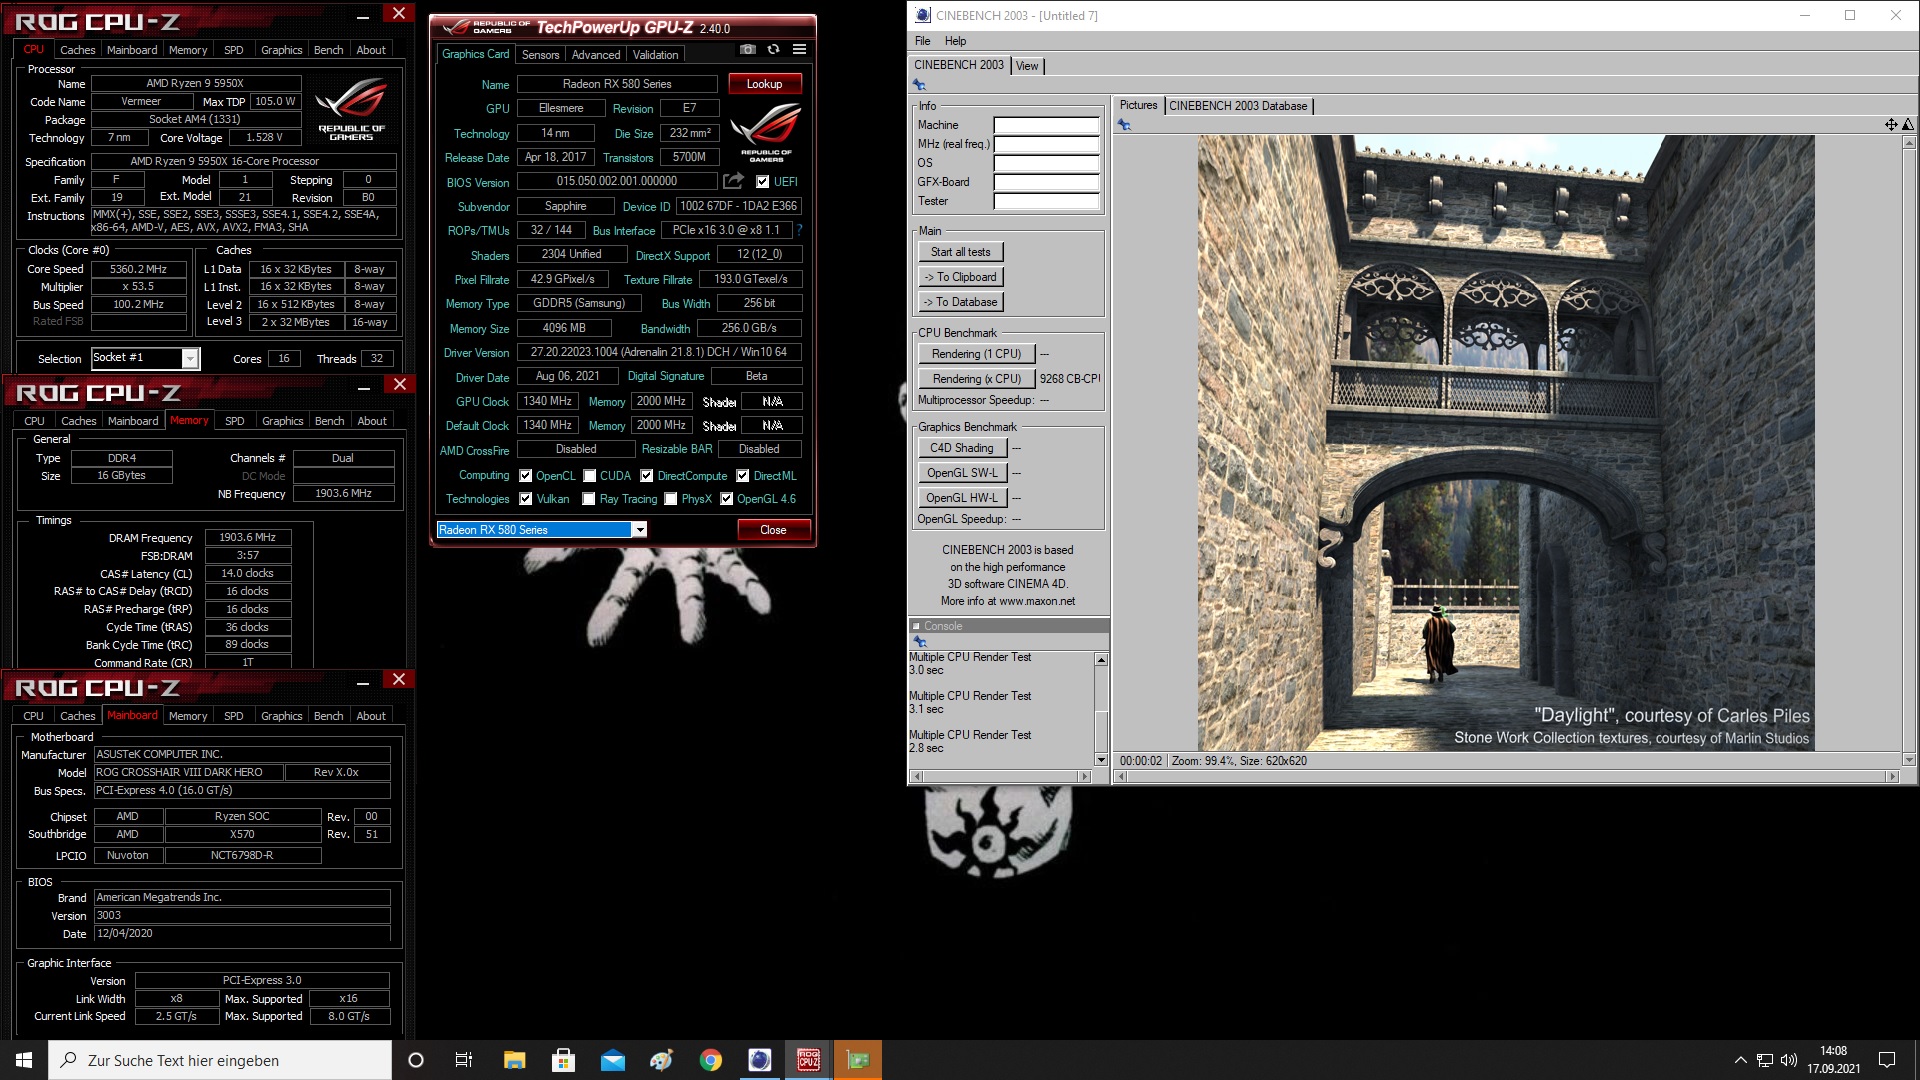Click the network icon in the system tray
This screenshot has height=1080, width=1920.
[x=1765, y=1060]
